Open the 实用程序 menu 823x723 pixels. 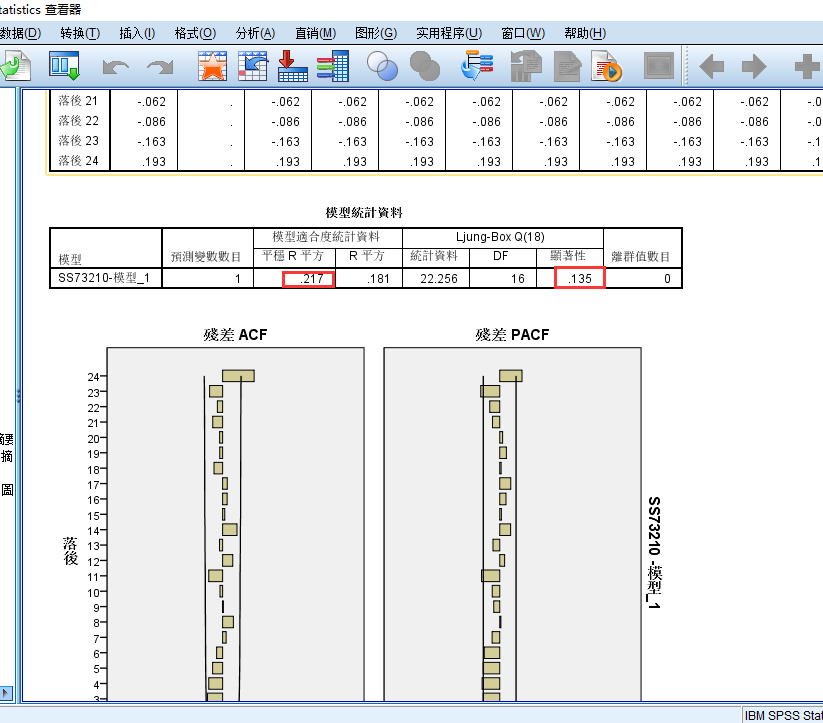coord(451,33)
